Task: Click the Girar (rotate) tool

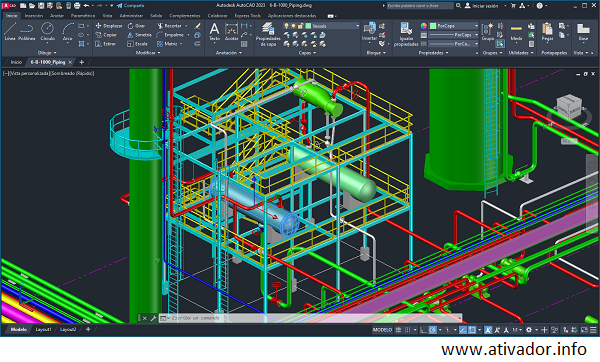Action: [136, 26]
